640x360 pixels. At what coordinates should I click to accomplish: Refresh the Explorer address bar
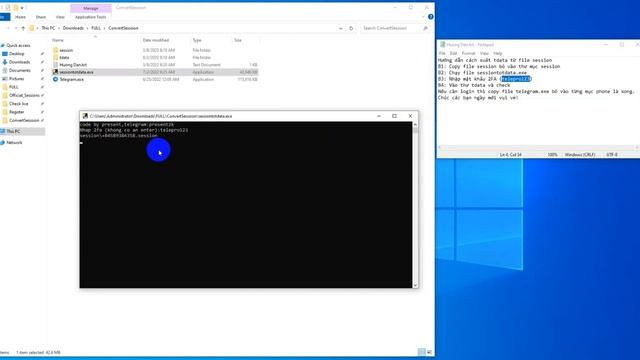point(351,28)
